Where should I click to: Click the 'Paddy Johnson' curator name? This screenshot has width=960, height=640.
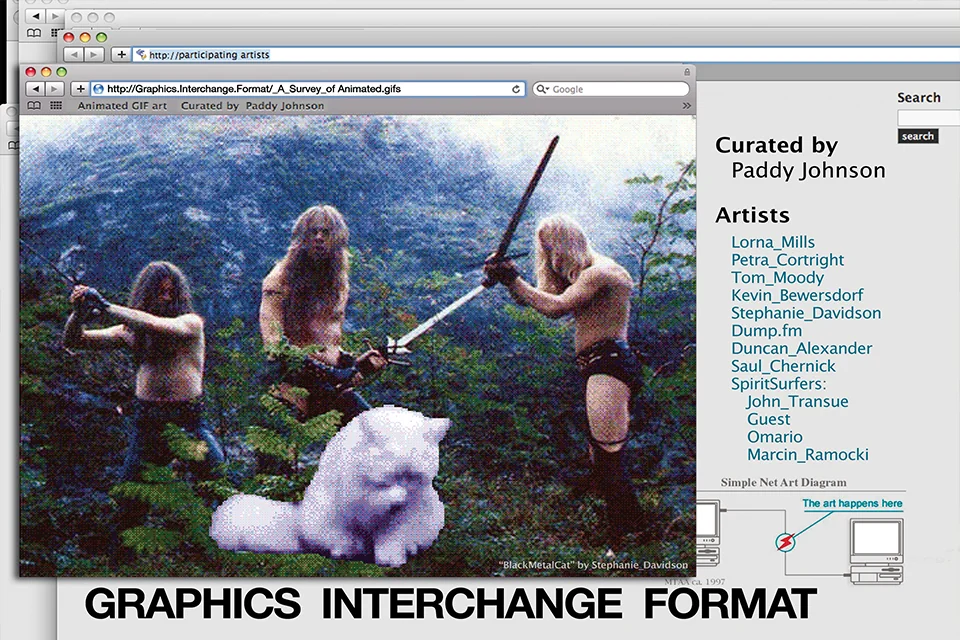pyautogui.click(x=808, y=170)
